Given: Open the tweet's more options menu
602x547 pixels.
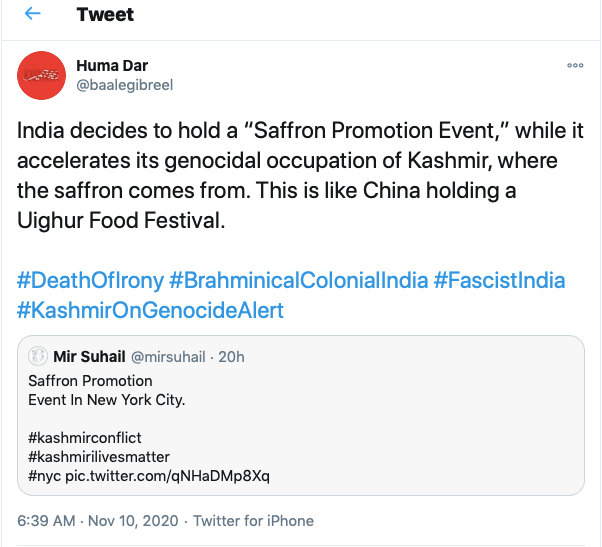Looking at the screenshot, I should point(574,65).
